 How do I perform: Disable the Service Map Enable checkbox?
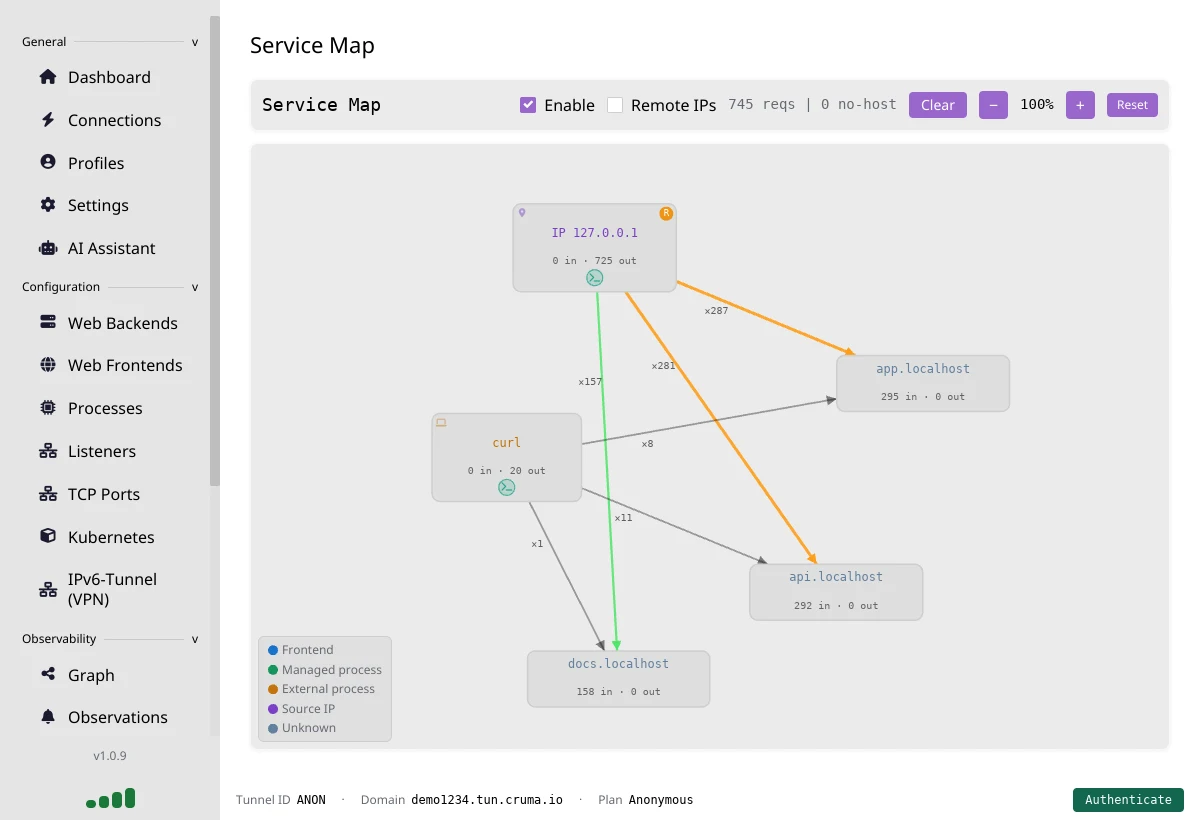pyautogui.click(x=528, y=105)
